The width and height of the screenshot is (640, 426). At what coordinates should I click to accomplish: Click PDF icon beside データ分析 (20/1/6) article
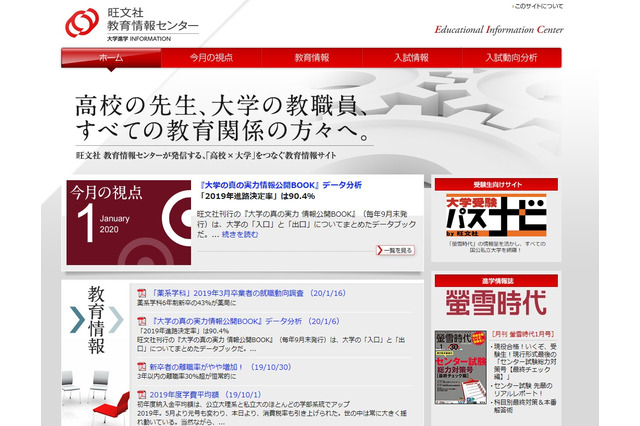pos(141,322)
